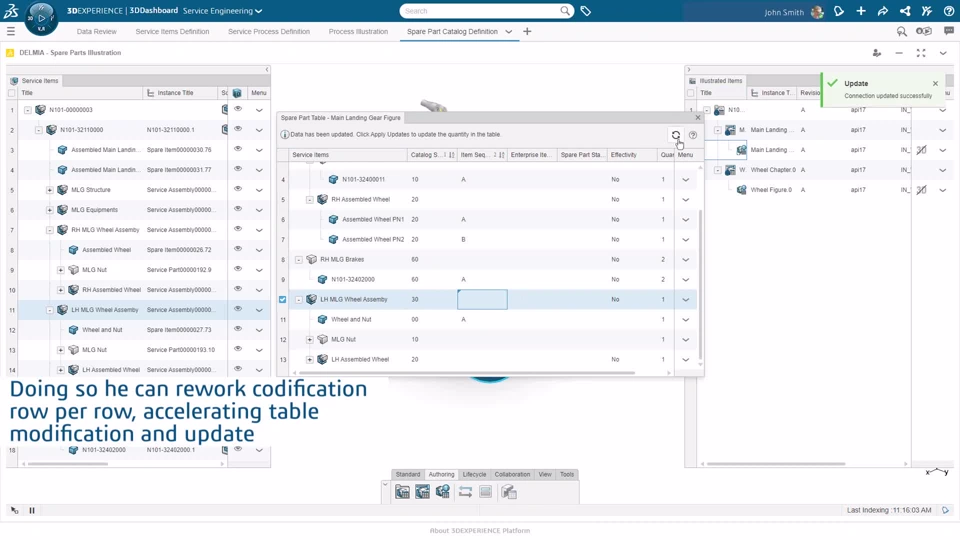Image resolution: width=960 pixels, height=540 pixels.
Task: Tick select-all checkbox in Illustrated Items header
Action: pyautogui.click(x=691, y=93)
